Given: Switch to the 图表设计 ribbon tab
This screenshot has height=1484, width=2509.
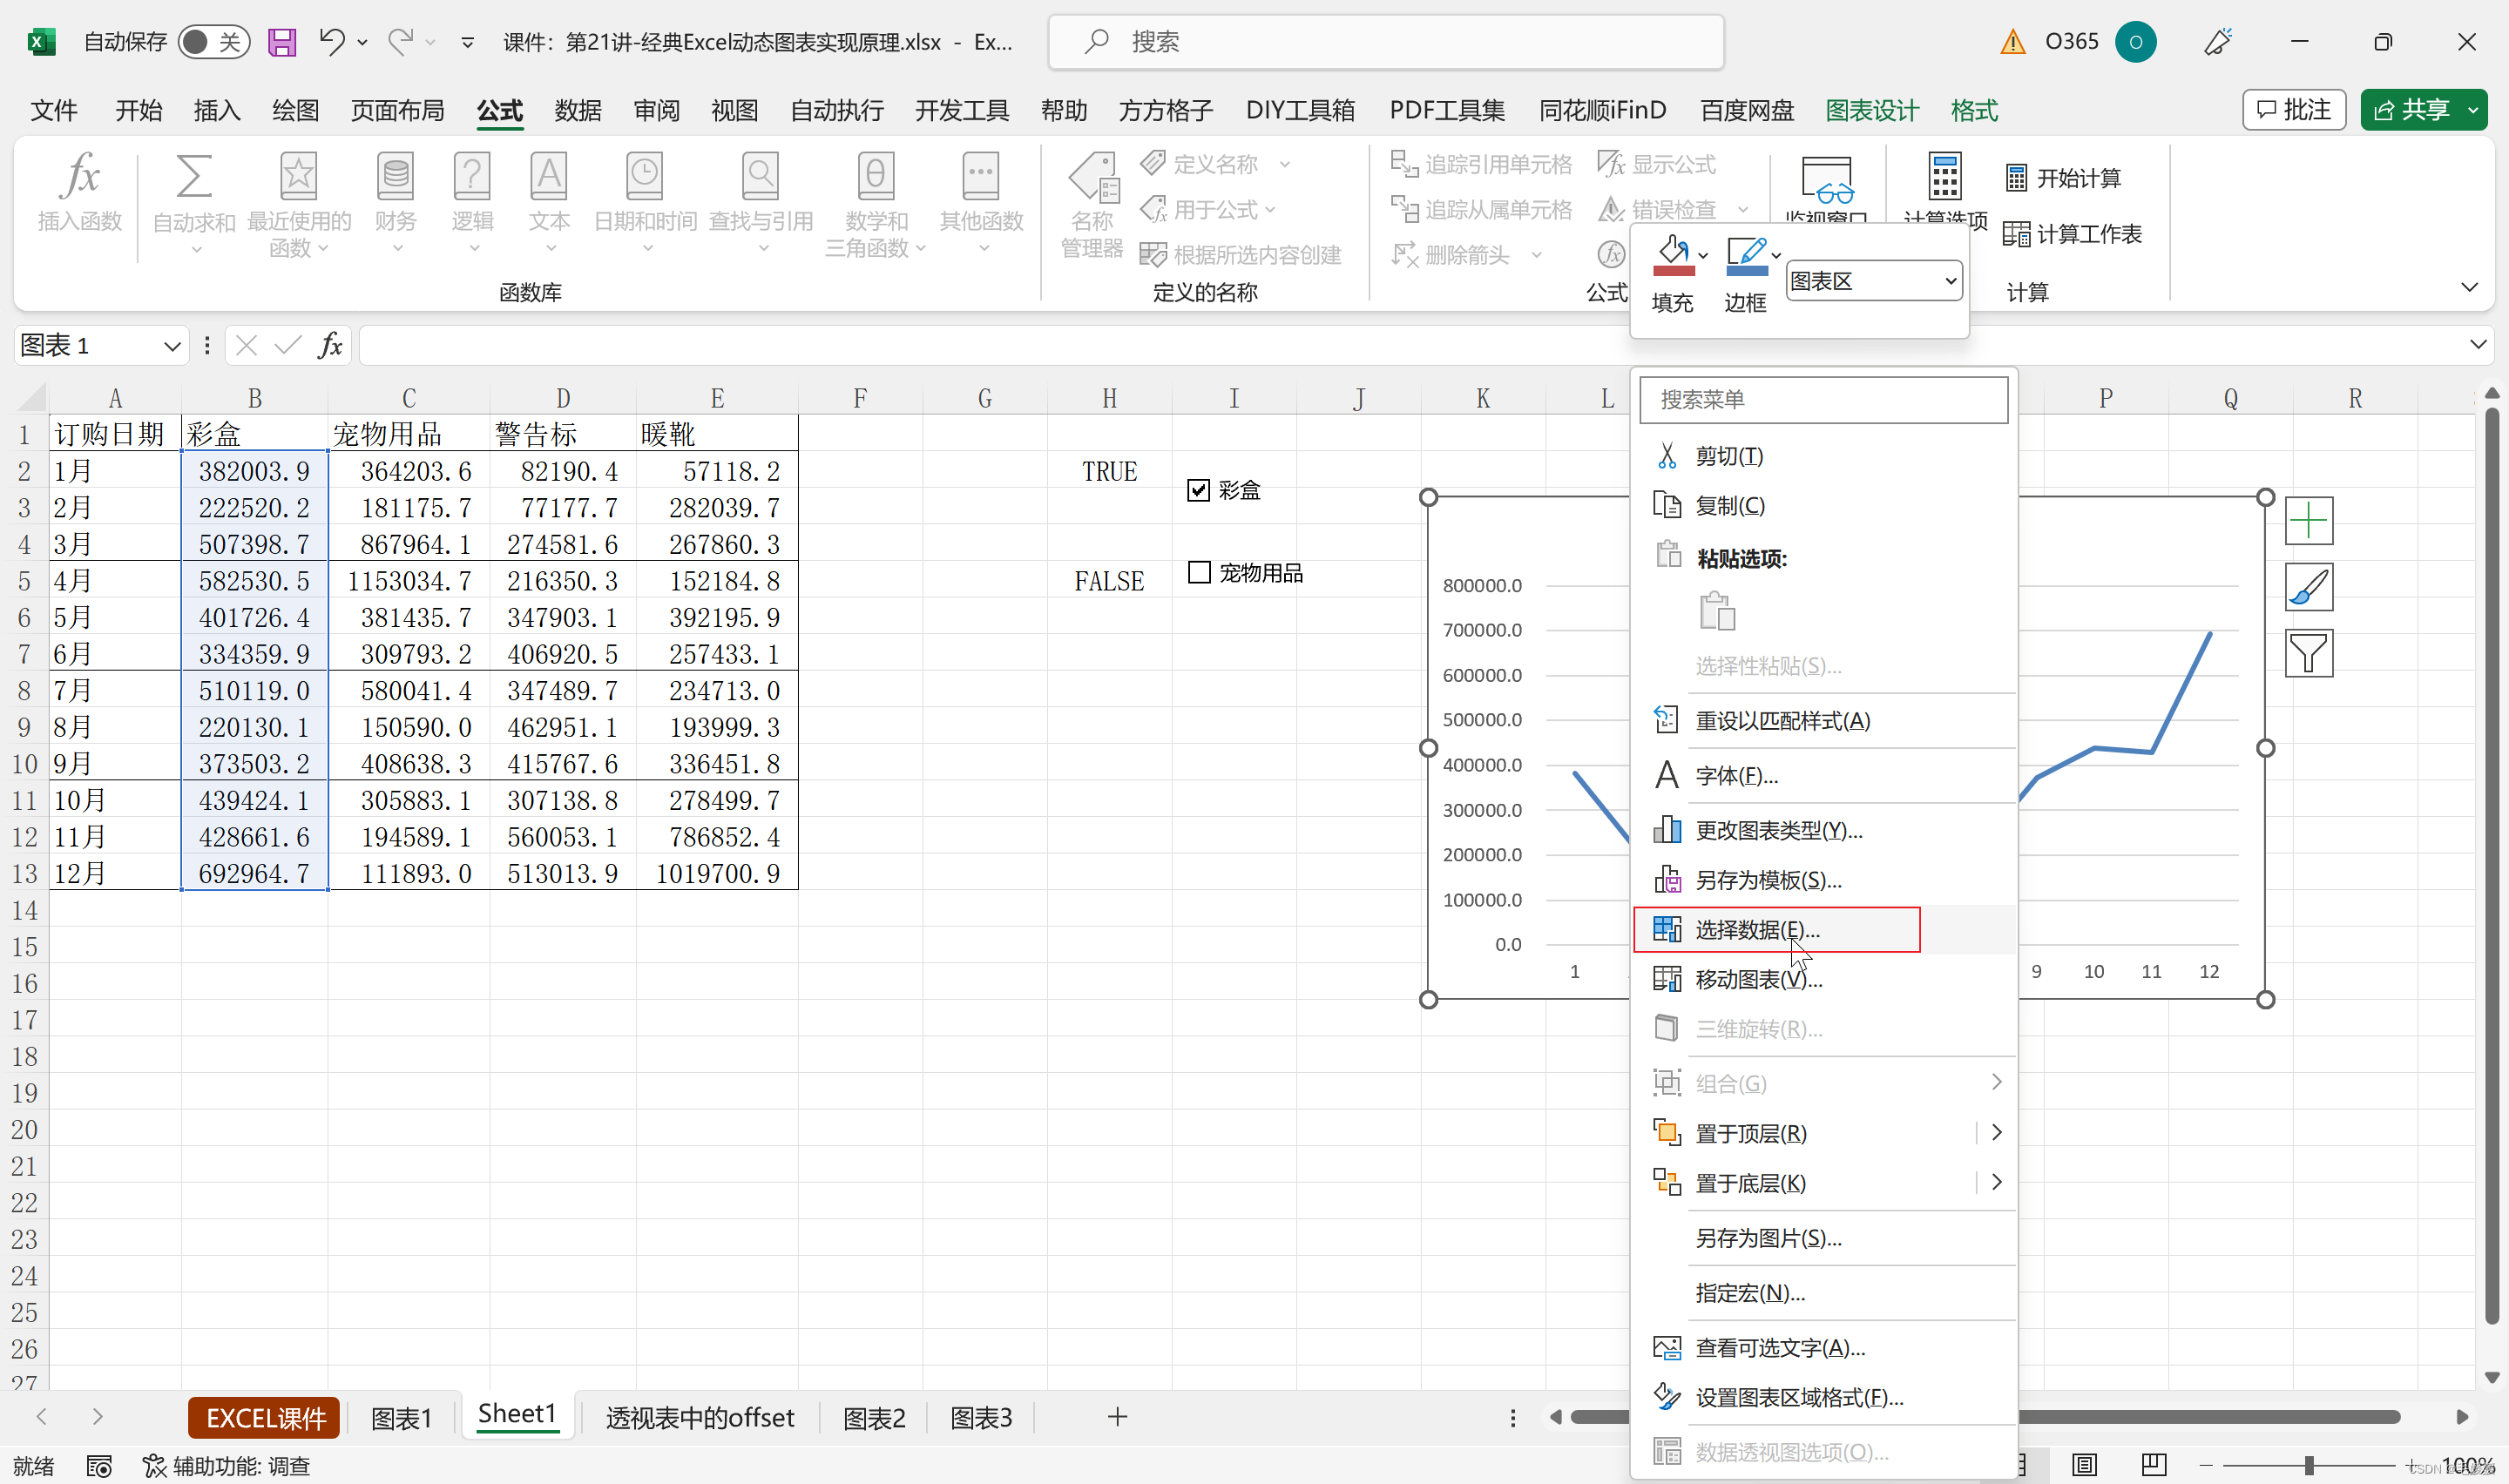Looking at the screenshot, I should click(1872, 110).
